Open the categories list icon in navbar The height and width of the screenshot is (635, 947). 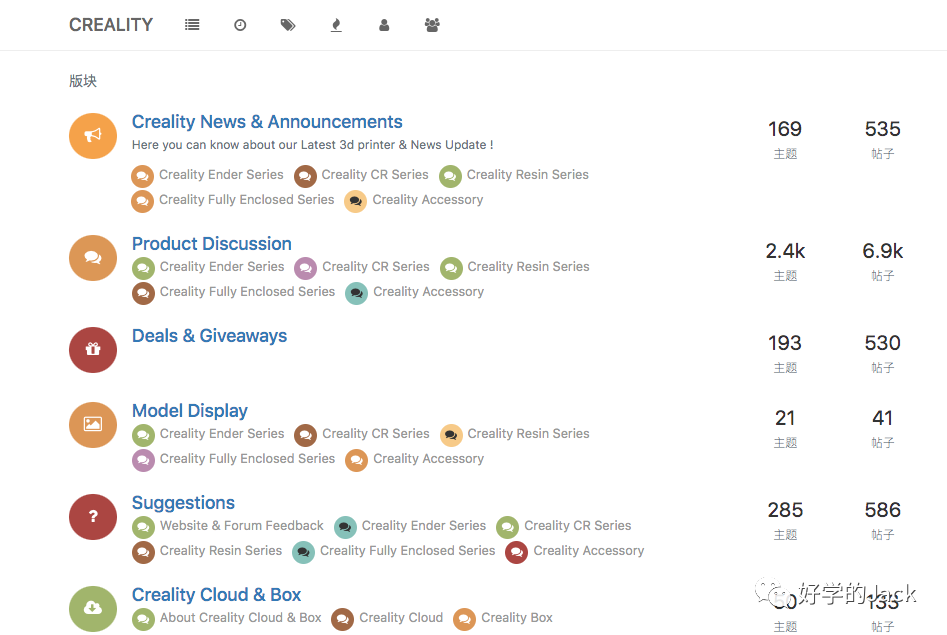pos(192,25)
